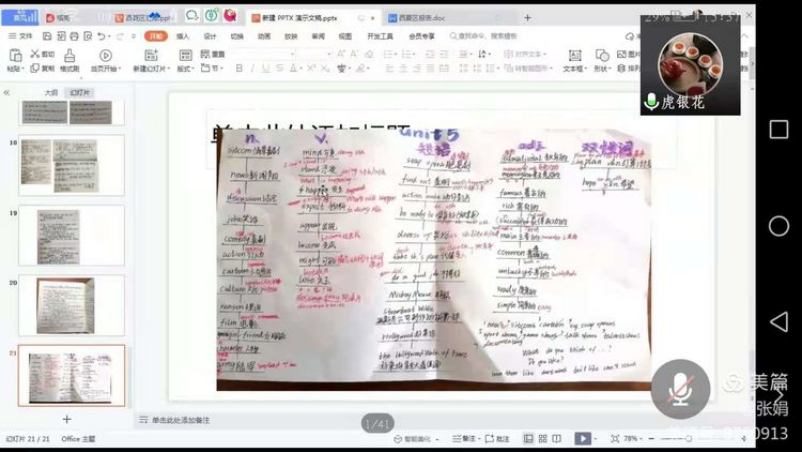Open the zoom percentage dropdown (78%)
Image resolution: width=803 pixels, height=452 pixels.
coord(632,438)
